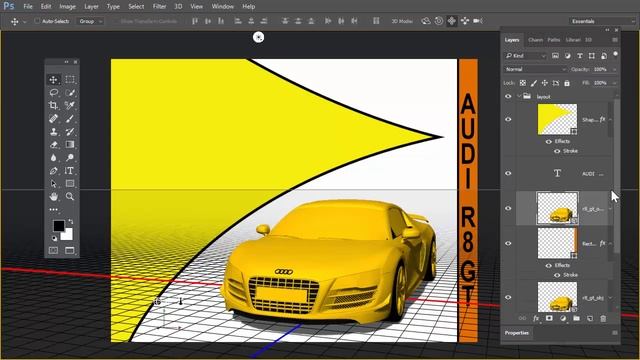Viewport: 640px width, 360px height.
Task: Hide the Rectangle layer
Action: (508, 244)
